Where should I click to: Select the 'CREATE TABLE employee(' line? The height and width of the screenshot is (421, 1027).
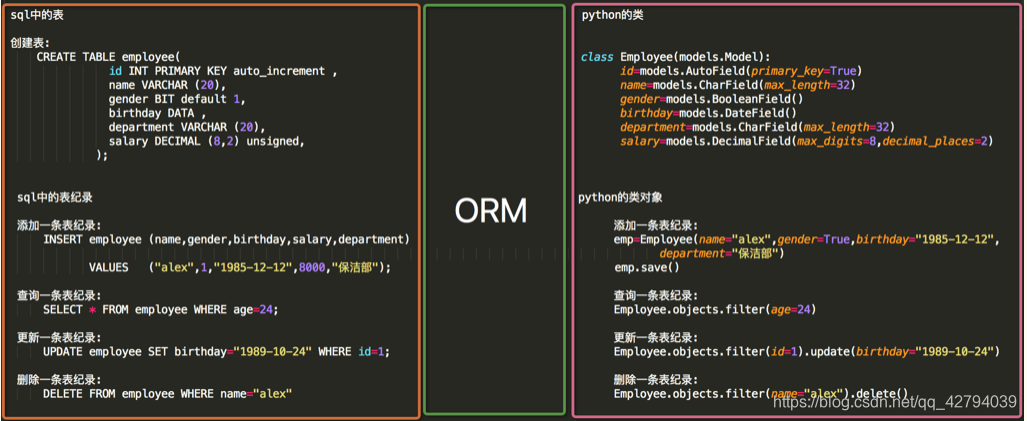(108, 57)
